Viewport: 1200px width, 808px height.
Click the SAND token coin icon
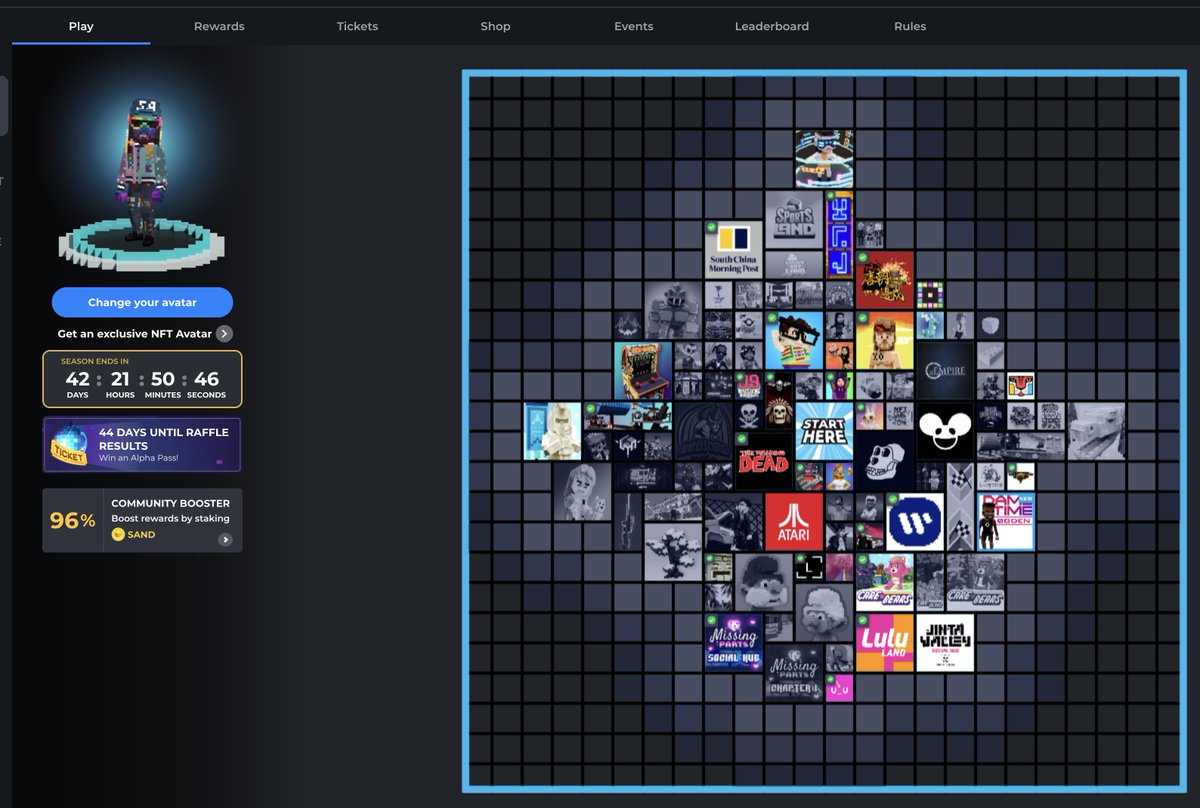pos(118,535)
